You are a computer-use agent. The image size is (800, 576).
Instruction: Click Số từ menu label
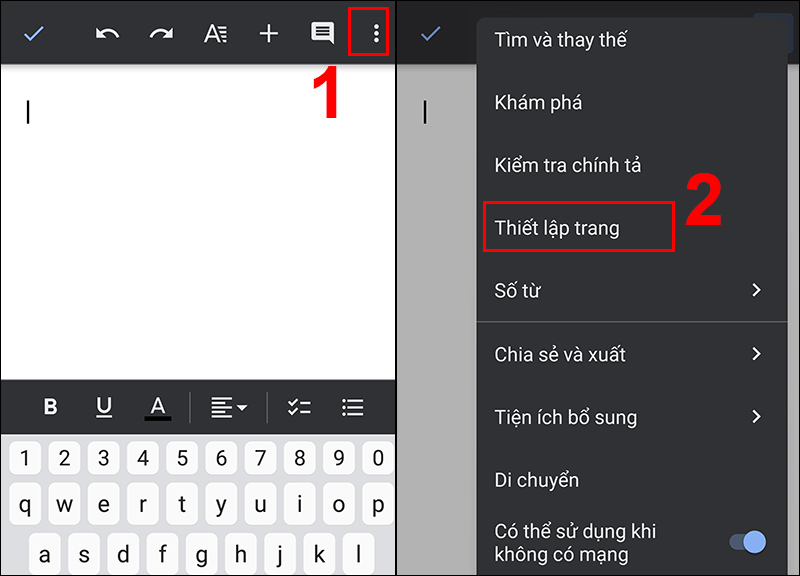point(517,290)
